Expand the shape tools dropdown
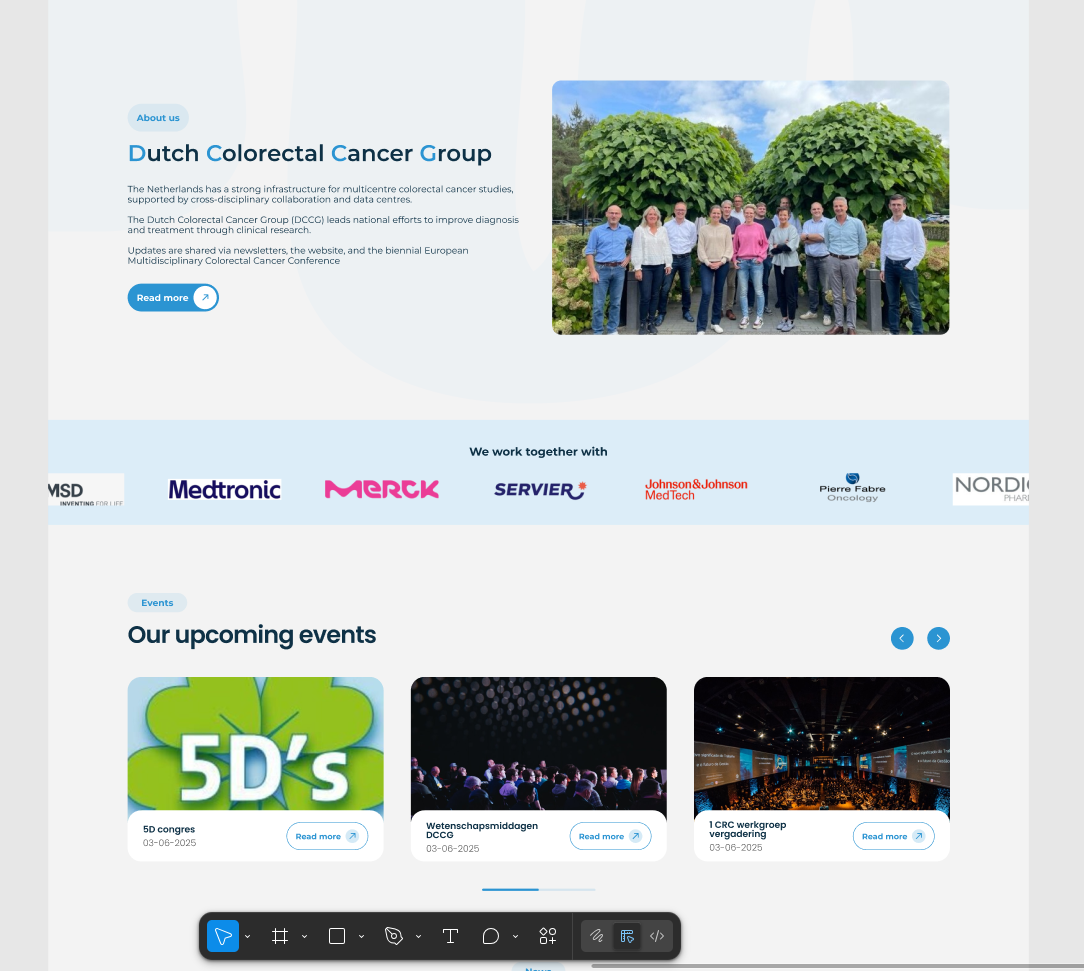The width and height of the screenshot is (1084, 971). pos(362,937)
